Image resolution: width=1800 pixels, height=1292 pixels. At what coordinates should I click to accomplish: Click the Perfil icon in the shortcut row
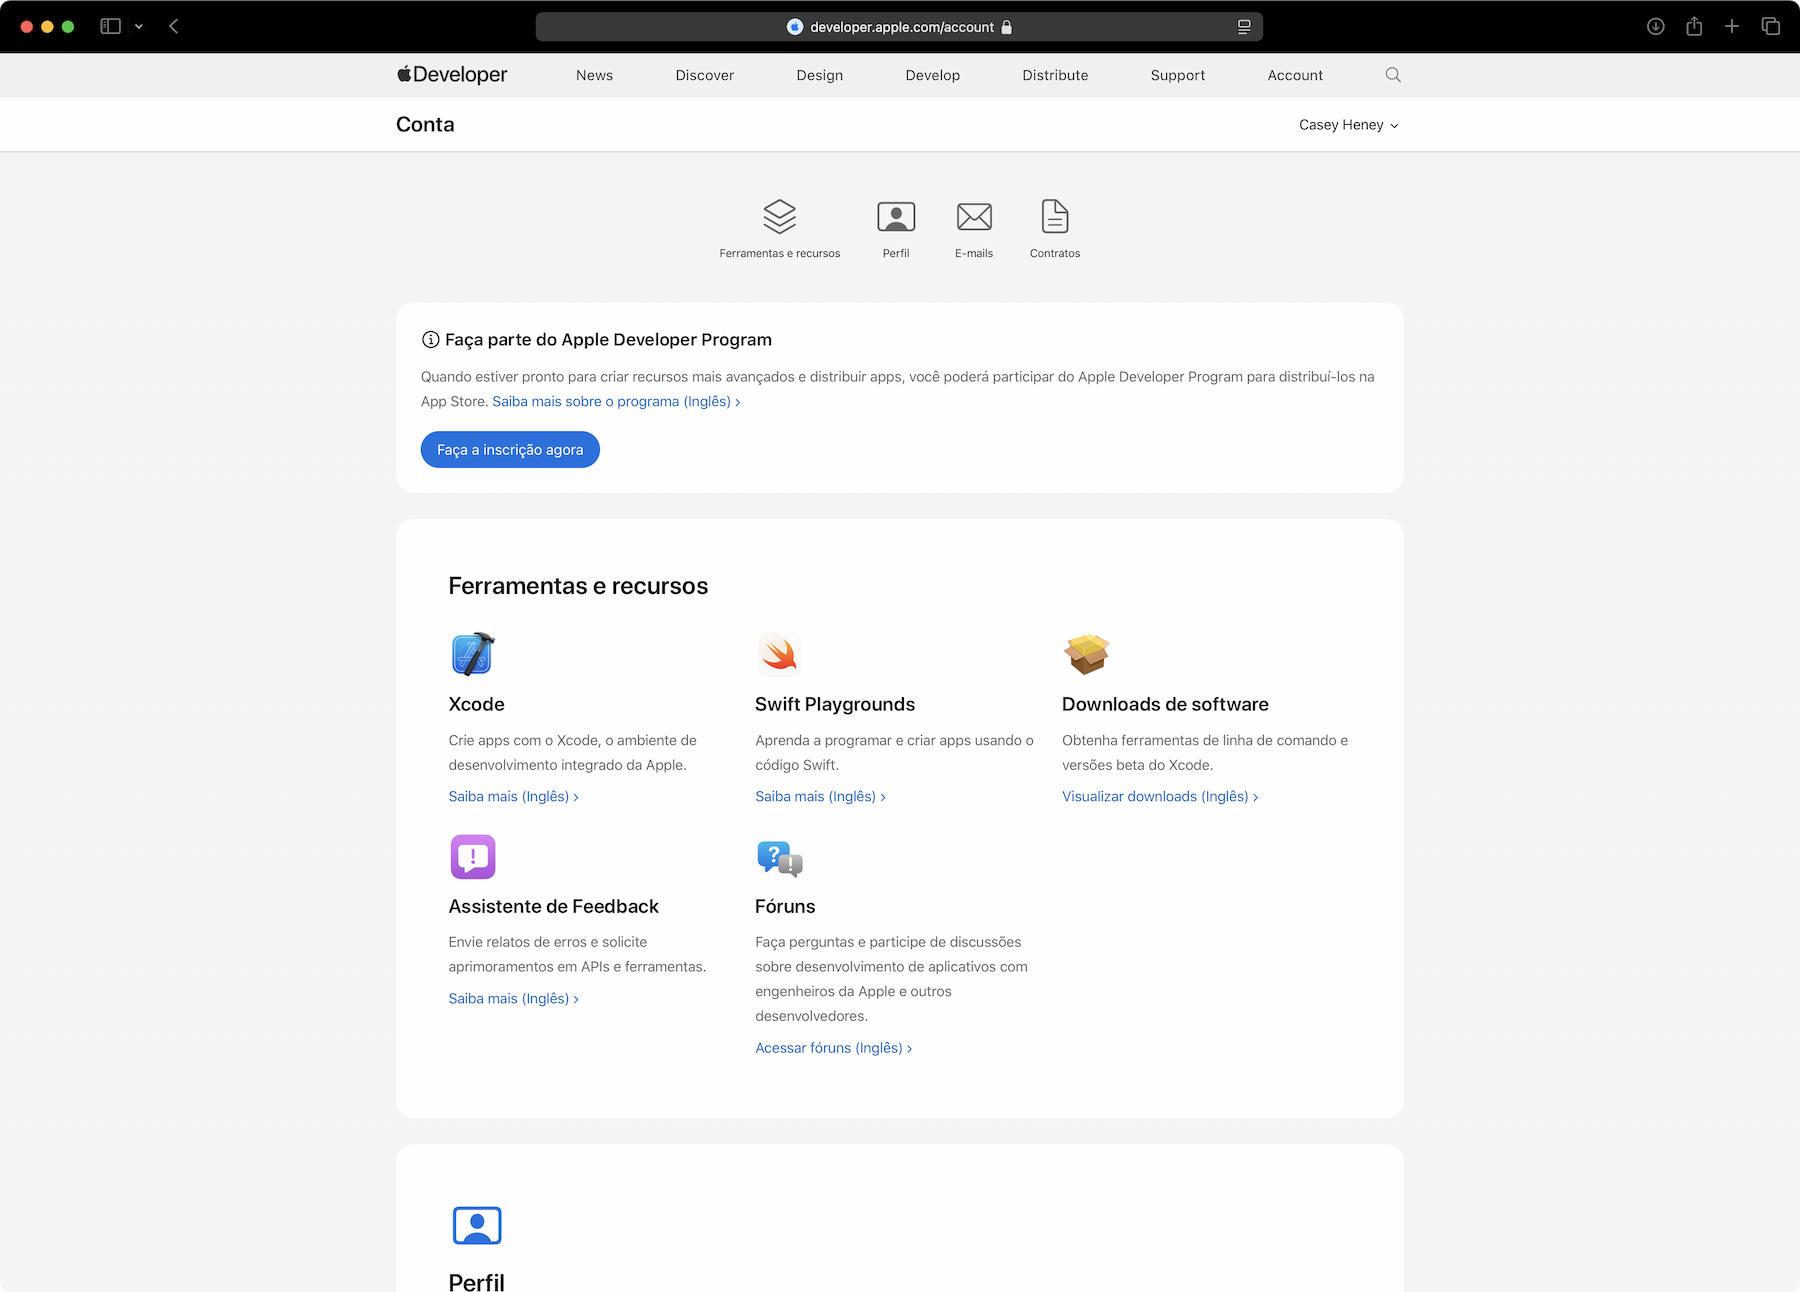click(896, 216)
